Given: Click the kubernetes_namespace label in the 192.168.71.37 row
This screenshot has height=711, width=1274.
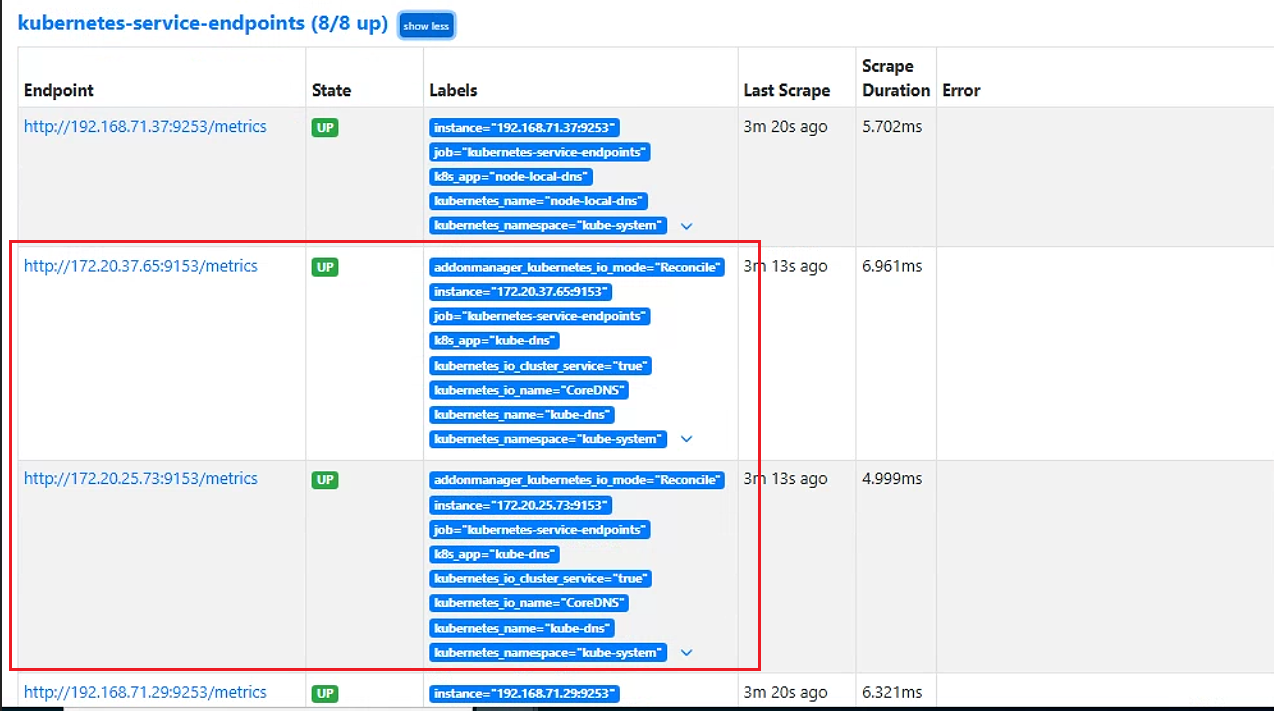Looking at the screenshot, I should [548, 226].
